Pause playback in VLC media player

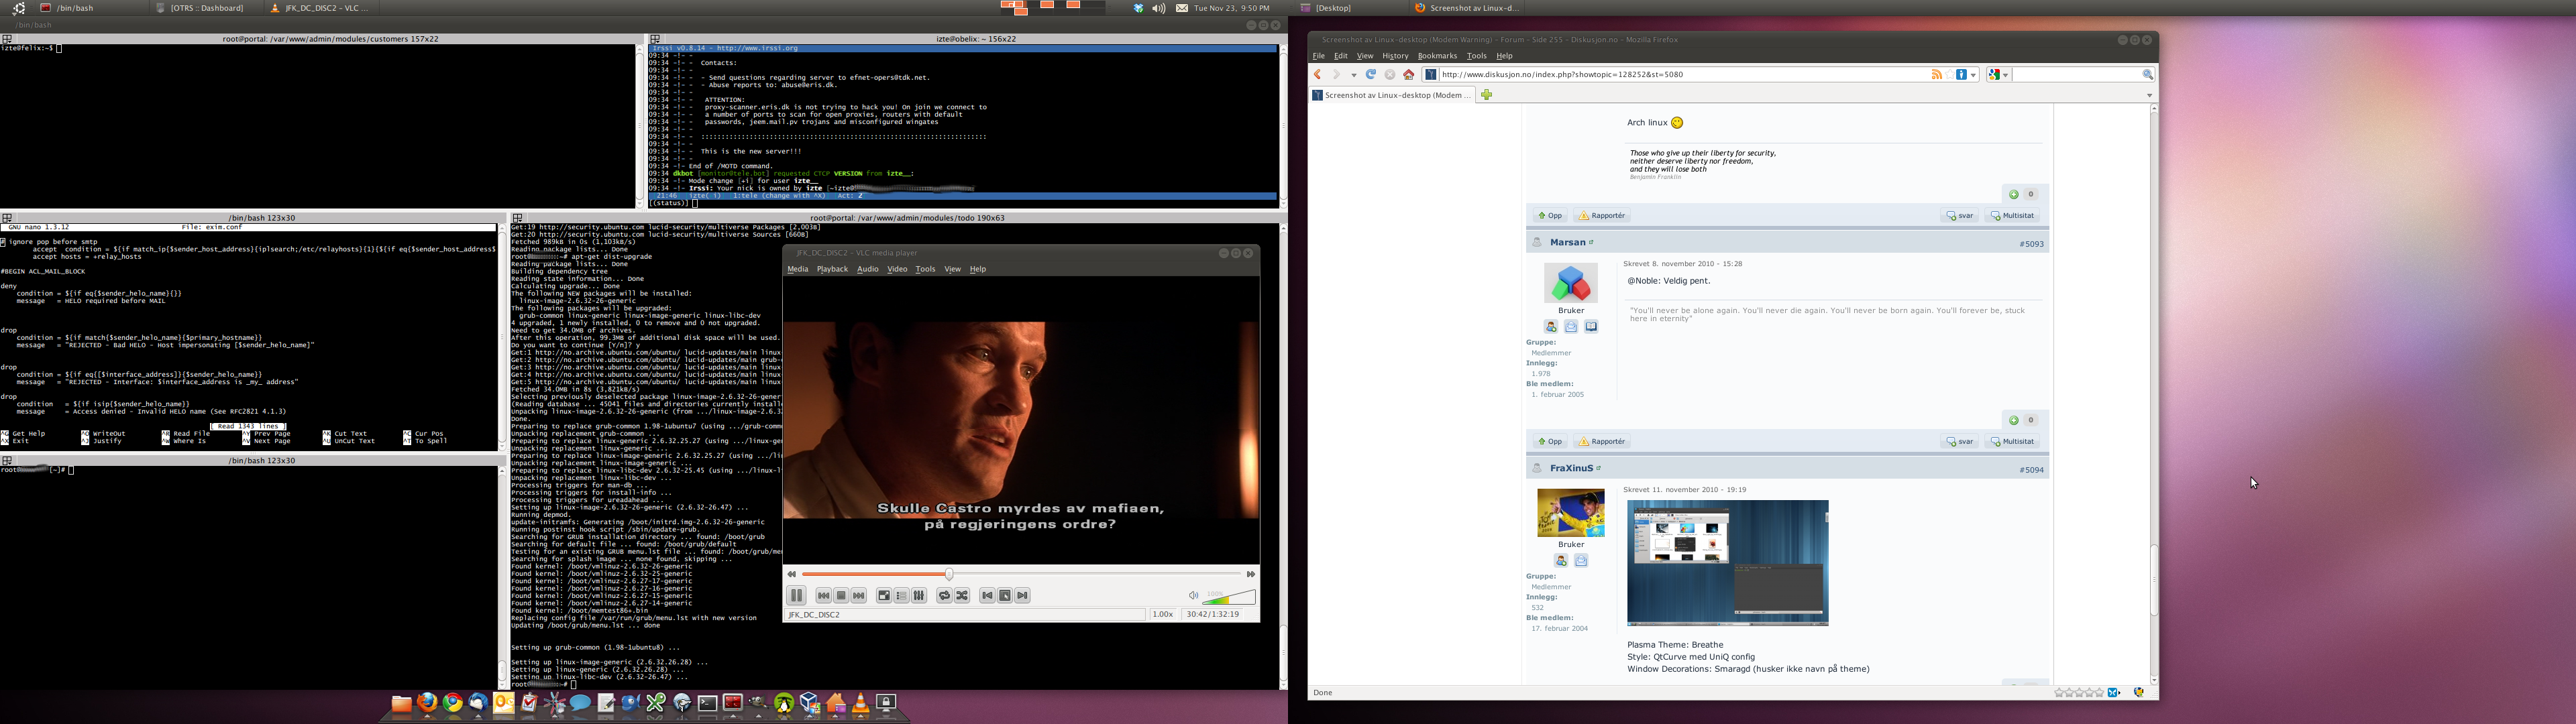[797, 596]
